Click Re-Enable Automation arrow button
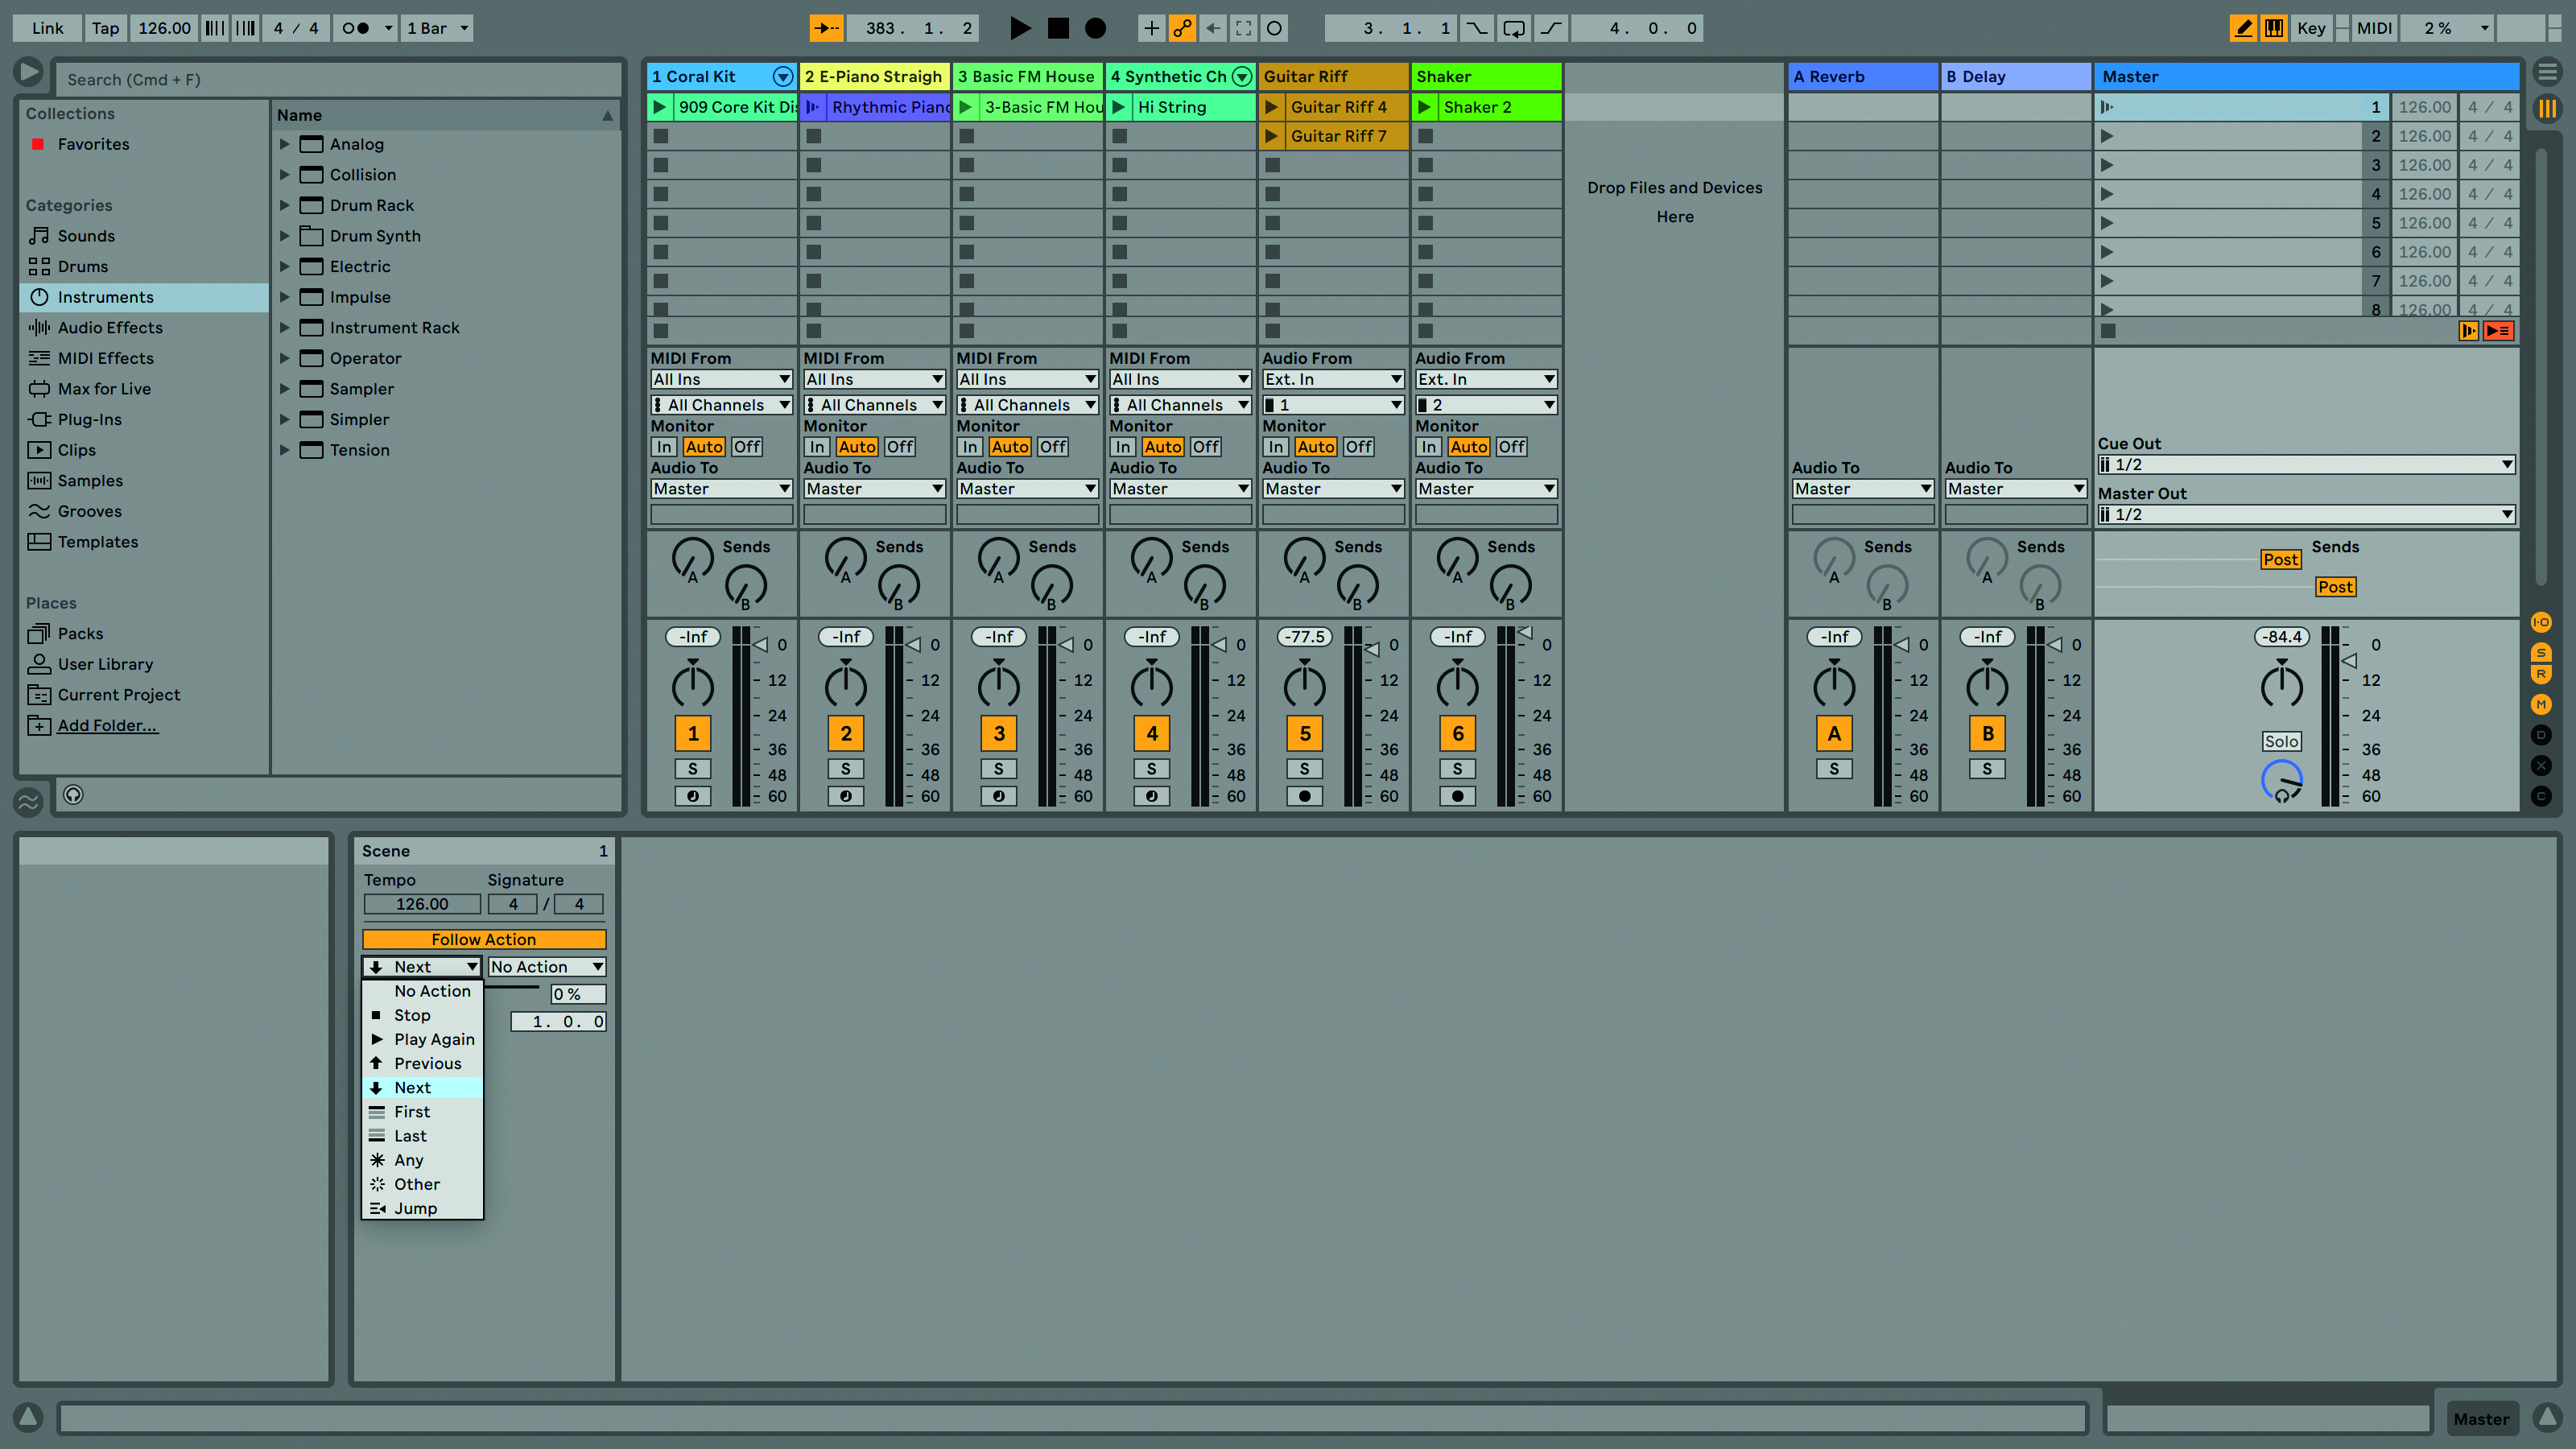 pyautogui.click(x=1213, y=28)
